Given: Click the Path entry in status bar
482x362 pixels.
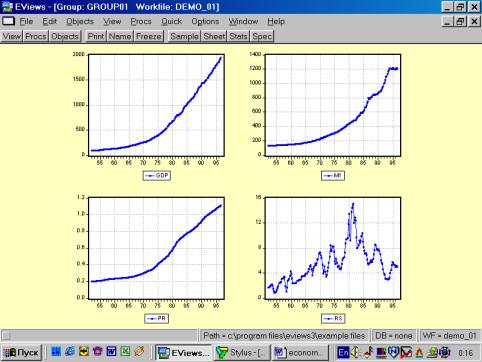Looking at the screenshot, I should tap(284, 336).
